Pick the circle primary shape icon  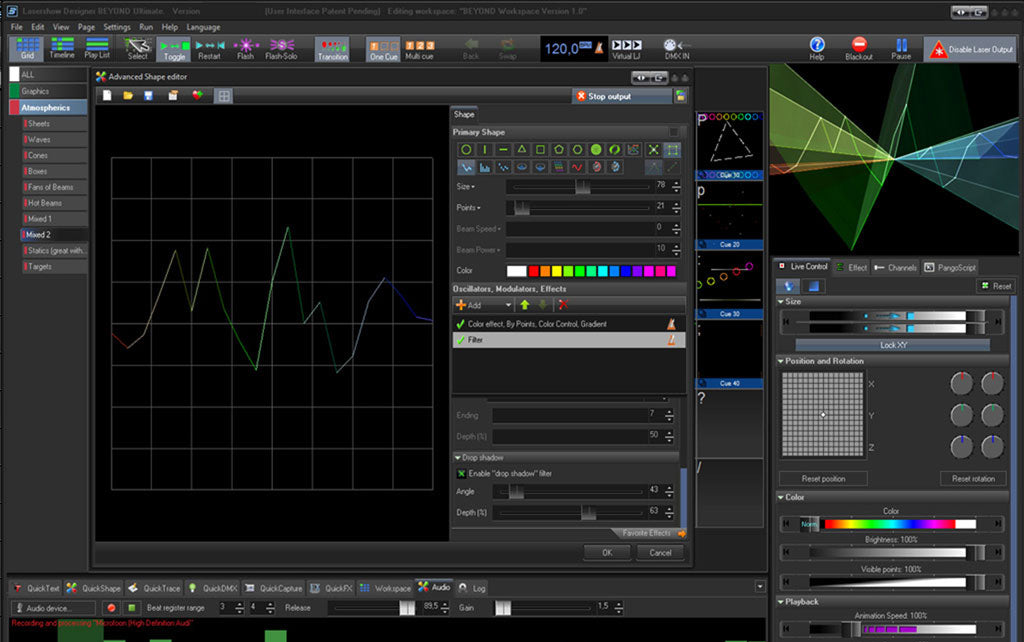tap(466, 149)
